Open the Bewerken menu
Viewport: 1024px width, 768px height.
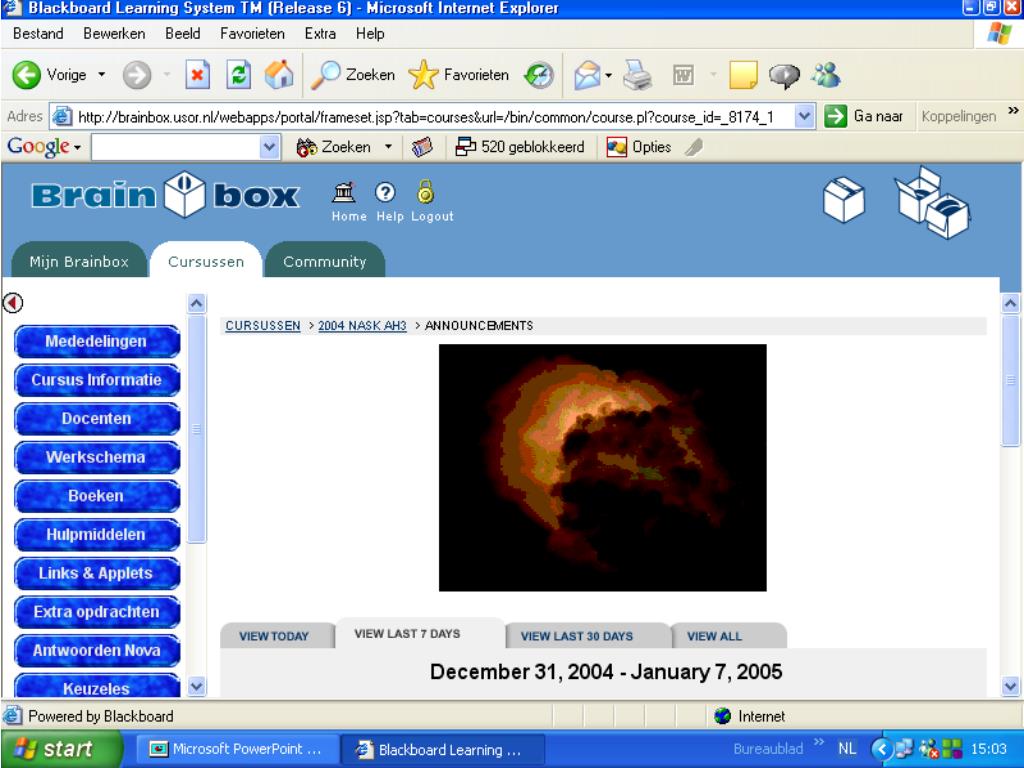[114, 34]
